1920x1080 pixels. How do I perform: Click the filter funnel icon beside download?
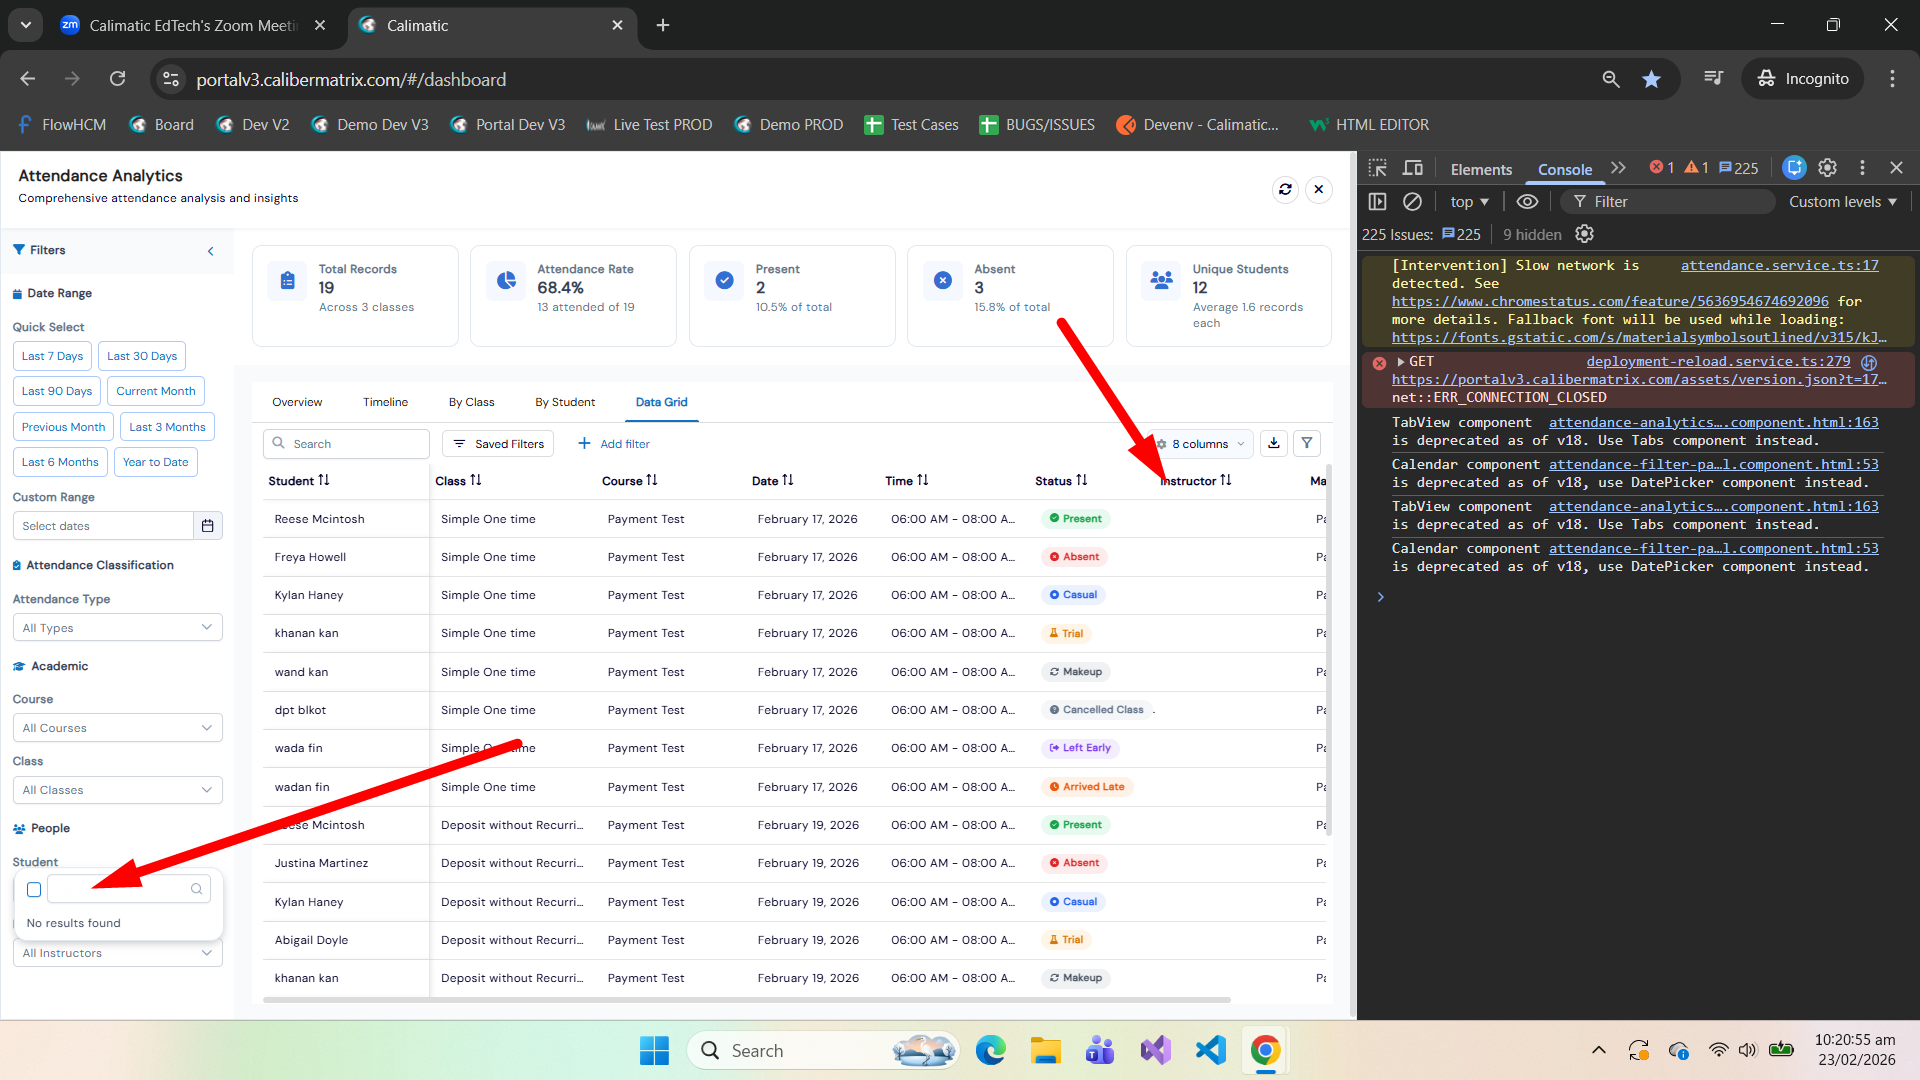pos(1307,443)
